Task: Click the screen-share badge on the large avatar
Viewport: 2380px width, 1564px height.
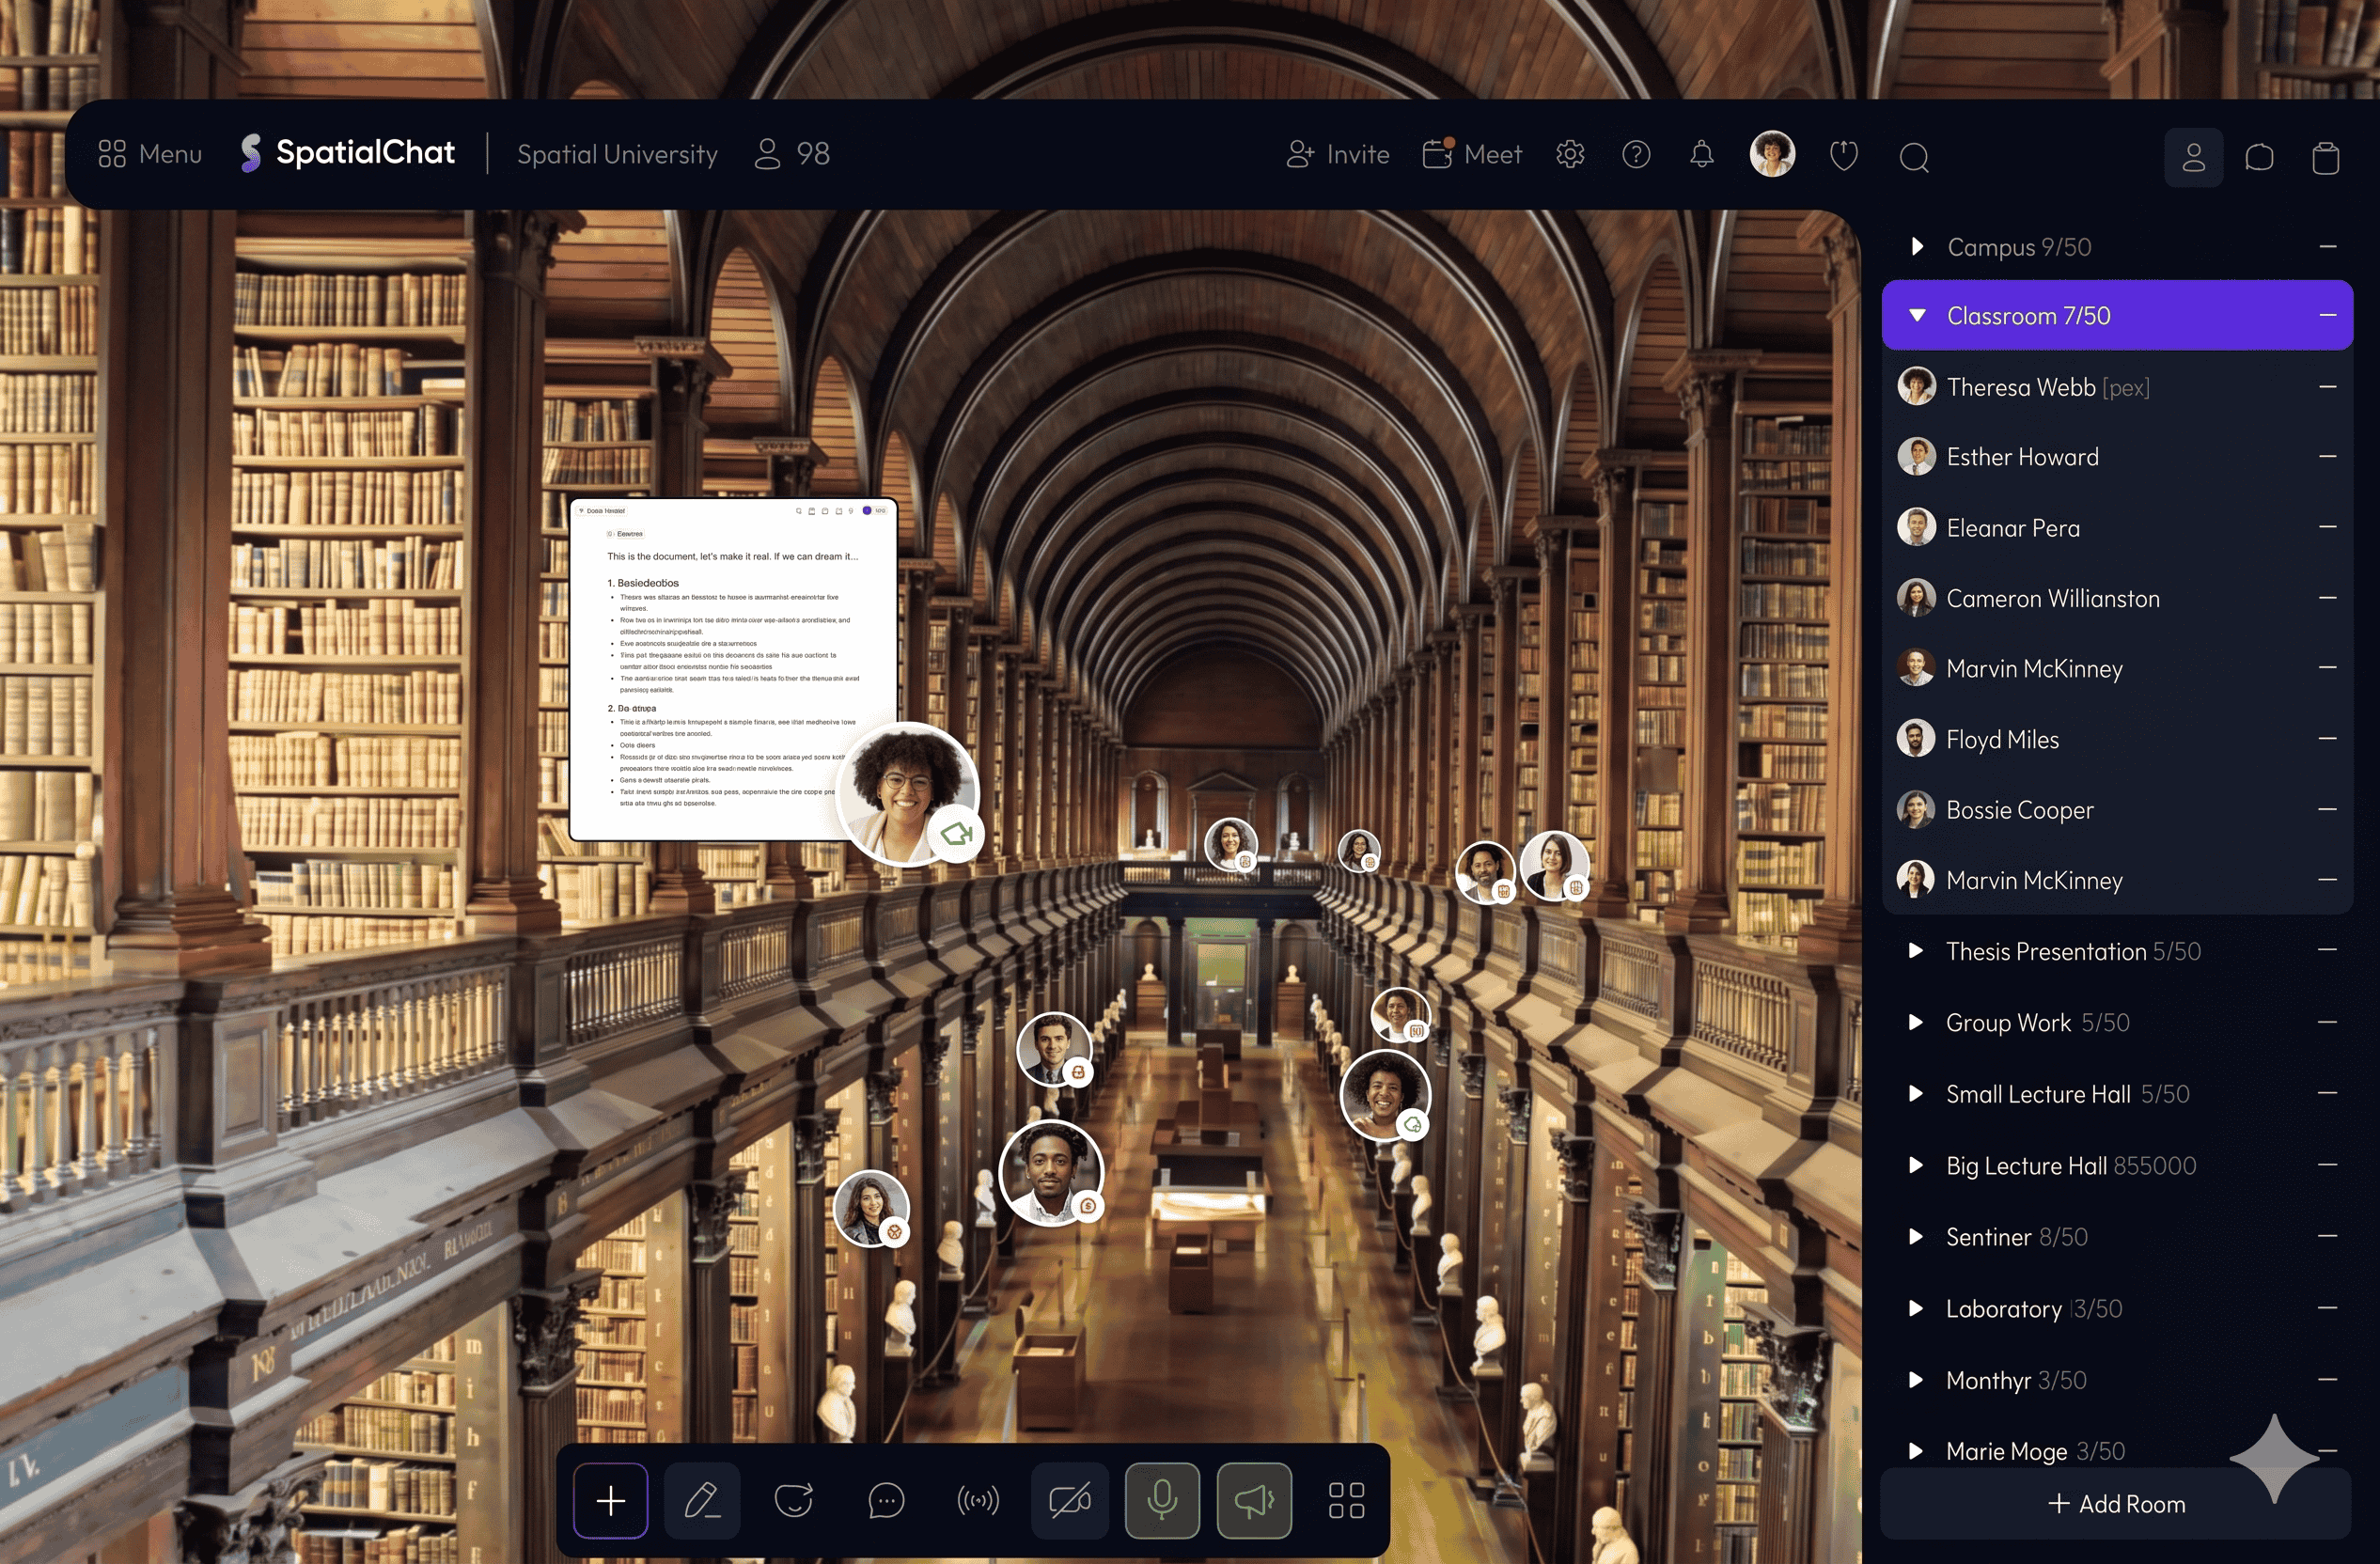Action: click(x=957, y=834)
